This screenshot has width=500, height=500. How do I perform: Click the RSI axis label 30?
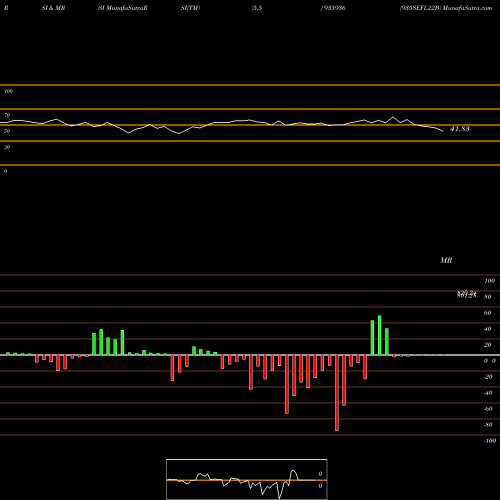click(x=7, y=147)
